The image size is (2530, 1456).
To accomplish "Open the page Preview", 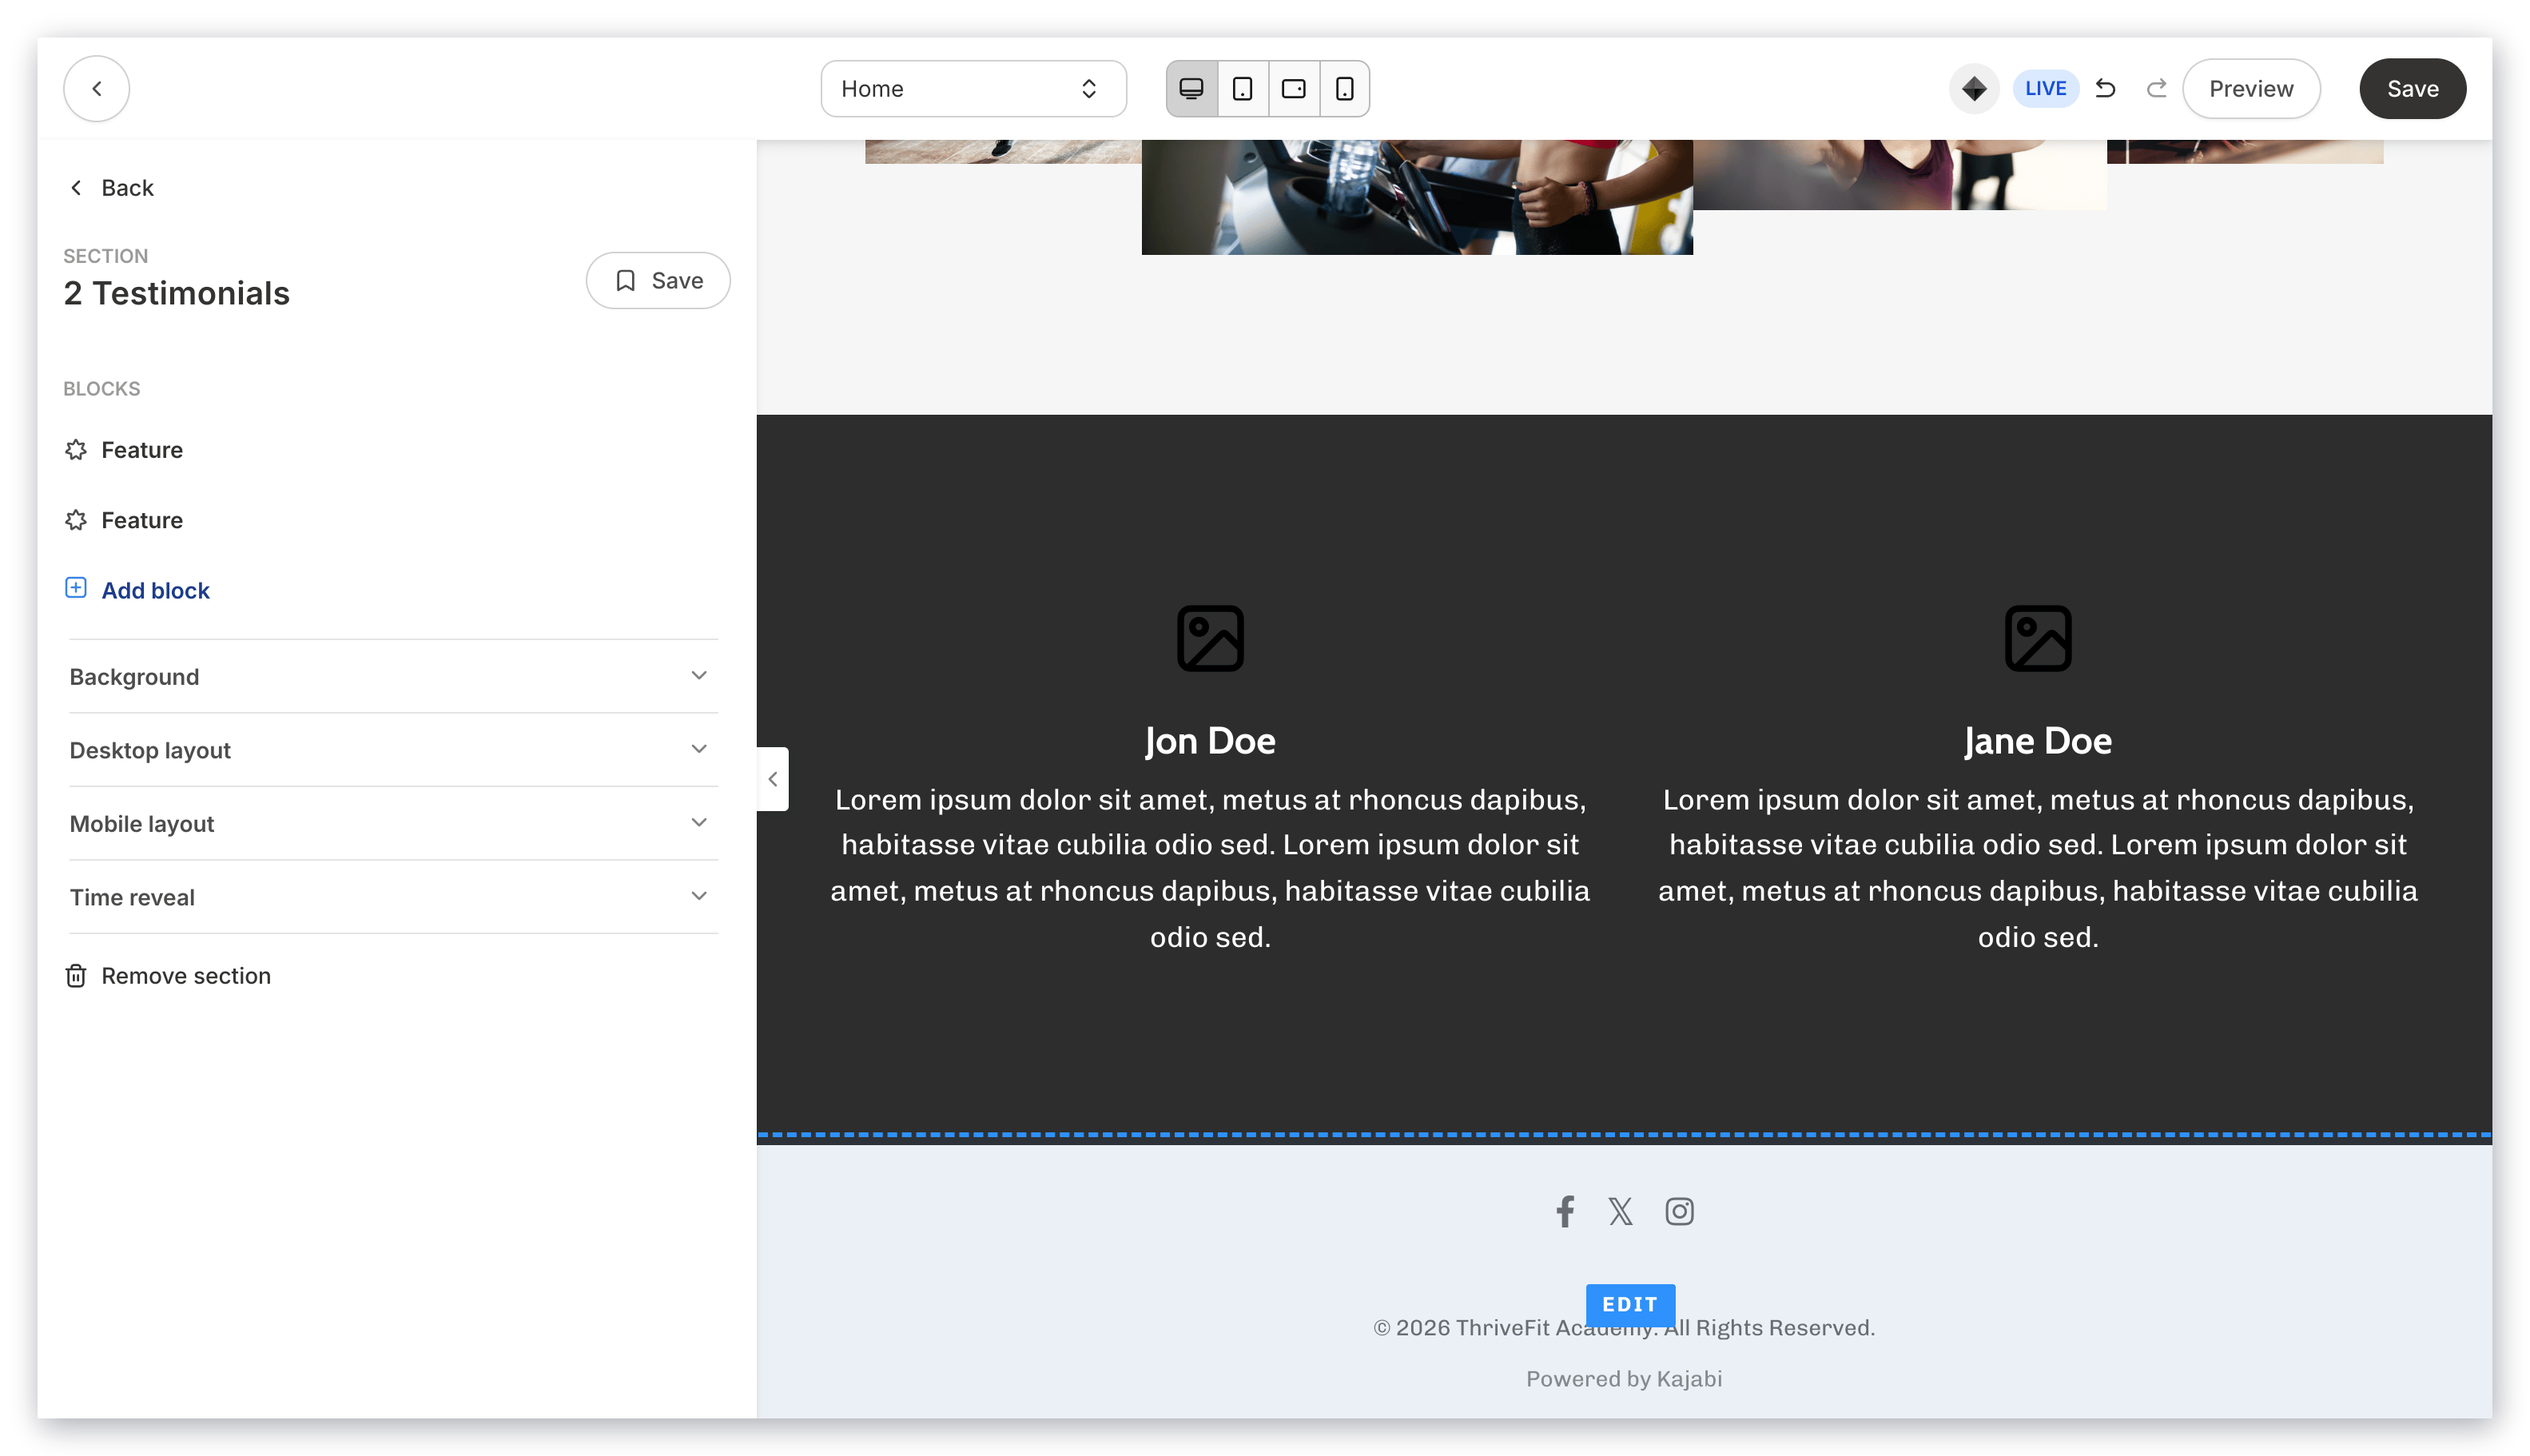I will pyautogui.click(x=2250, y=89).
